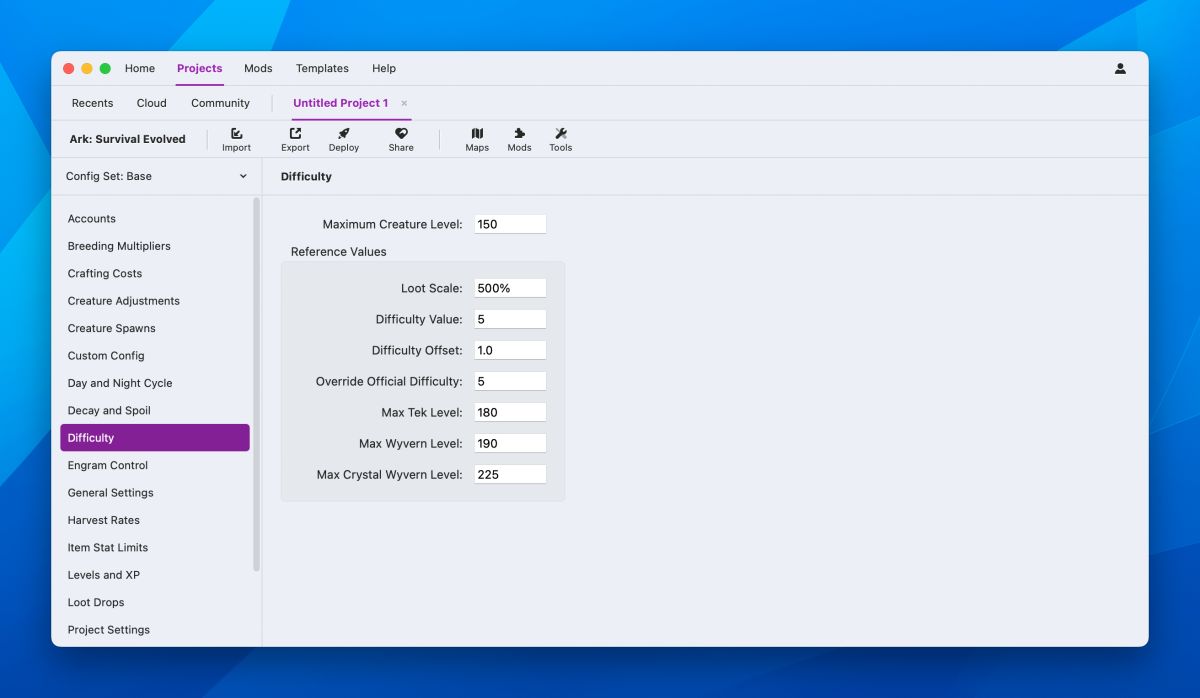Select Project Settings in the sidebar

(155, 630)
